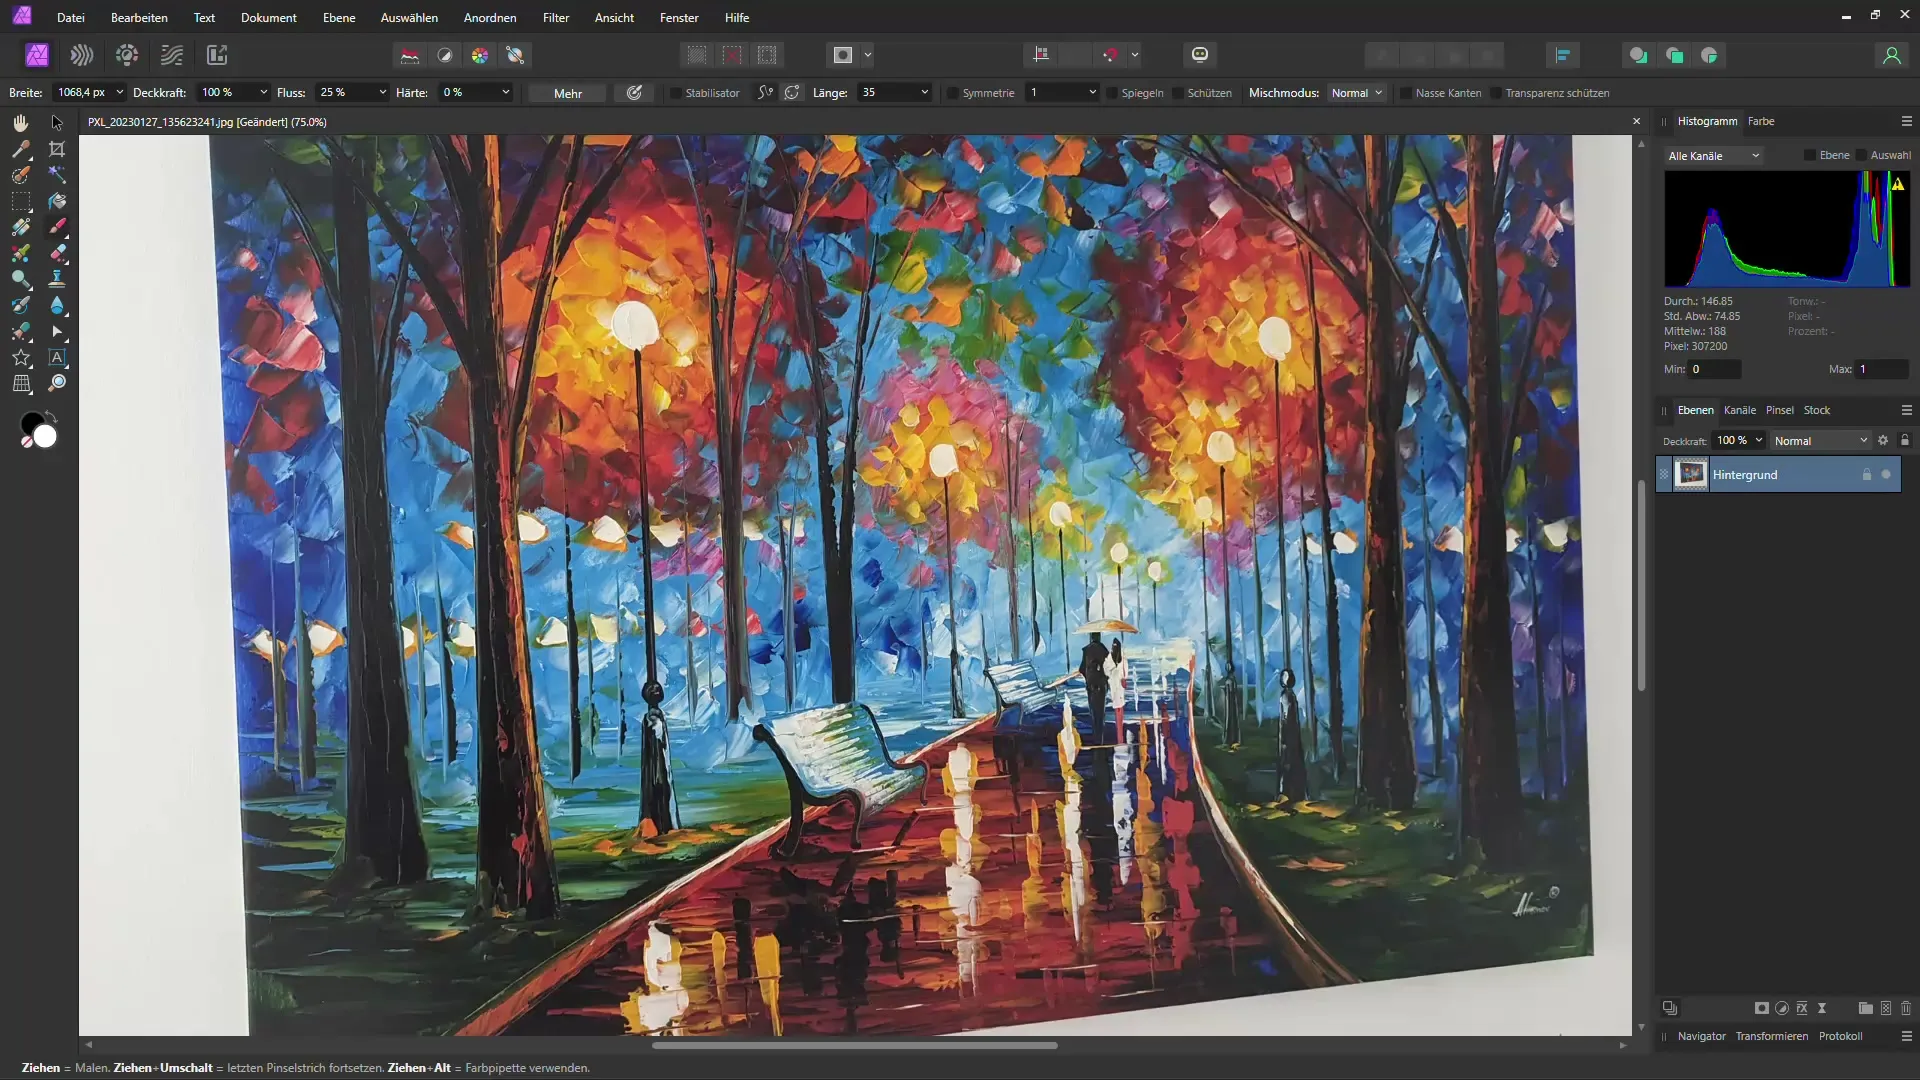This screenshot has width=1920, height=1080.
Task: Select the Selection Brush tool
Action: [x=21, y=175]
